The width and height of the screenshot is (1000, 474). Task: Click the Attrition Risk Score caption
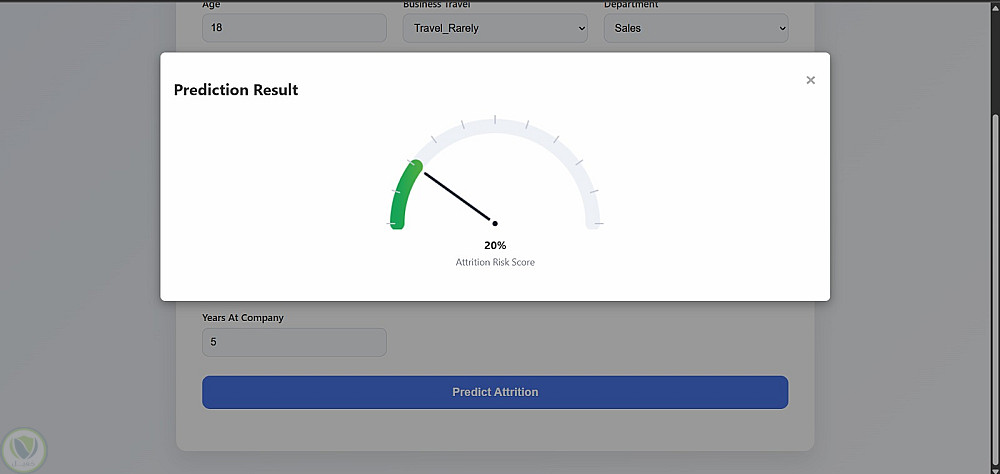495,262
